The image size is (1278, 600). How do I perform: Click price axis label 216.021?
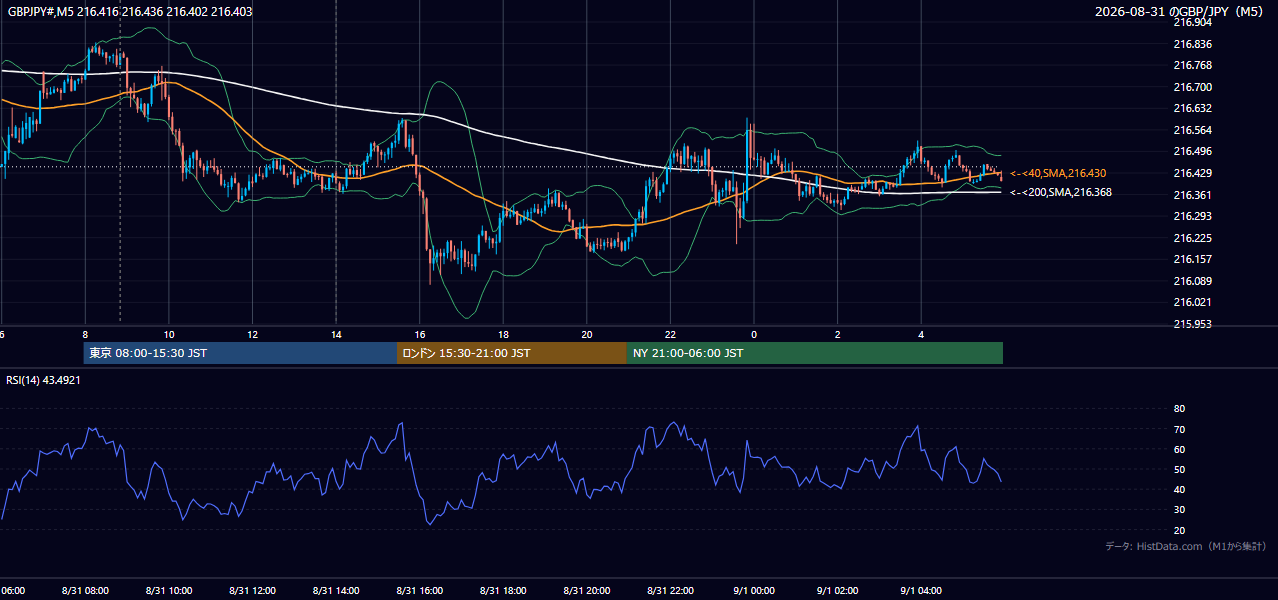tap(1192, 302)
